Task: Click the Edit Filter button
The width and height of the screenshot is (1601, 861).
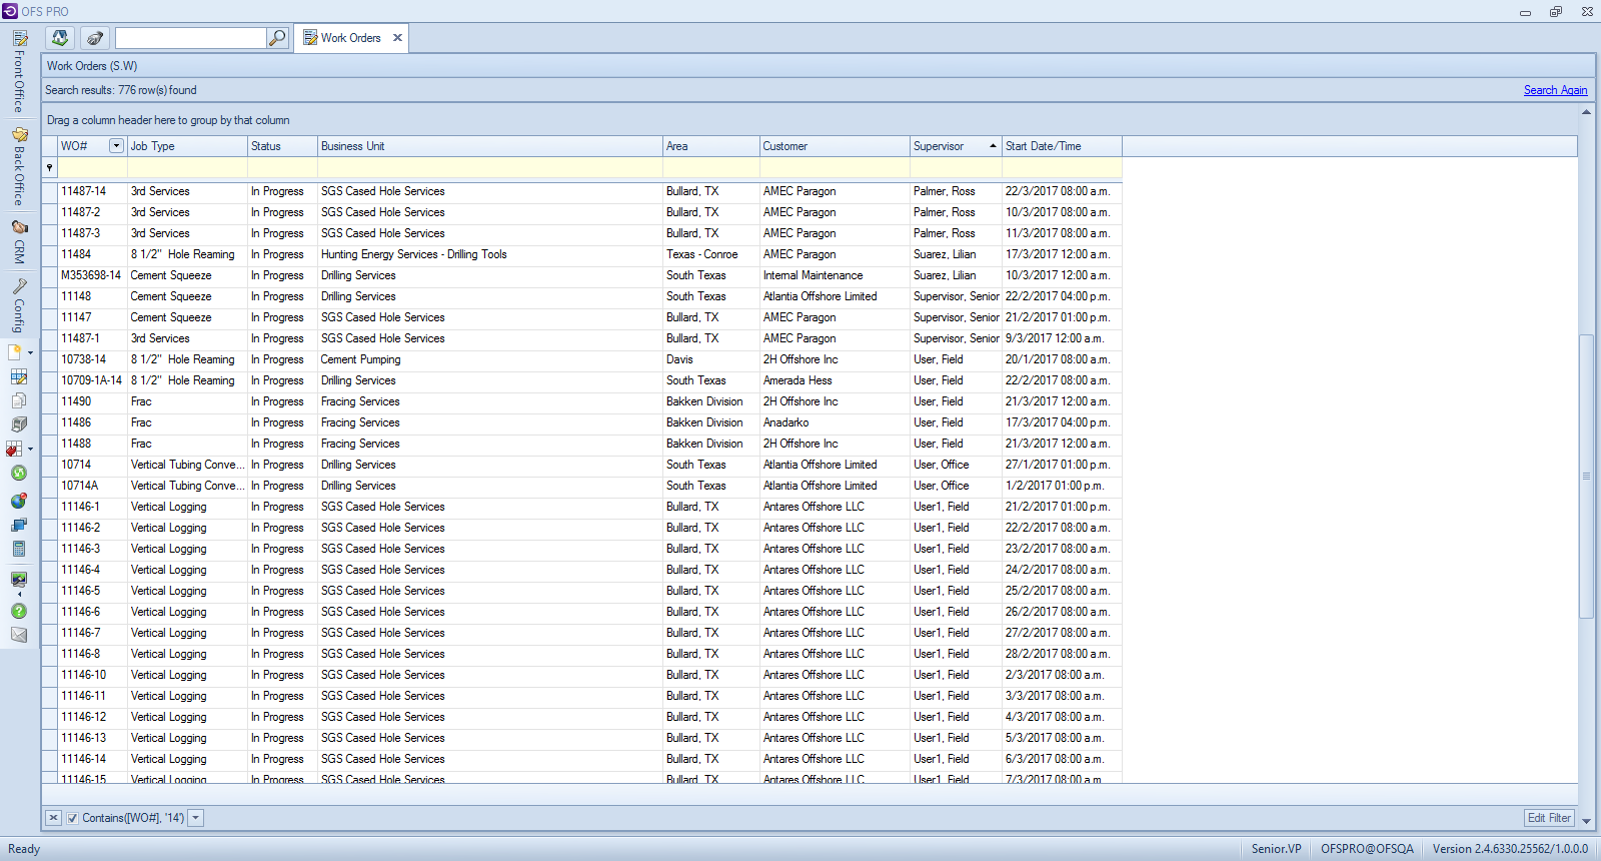Action: coord(1549,818)
